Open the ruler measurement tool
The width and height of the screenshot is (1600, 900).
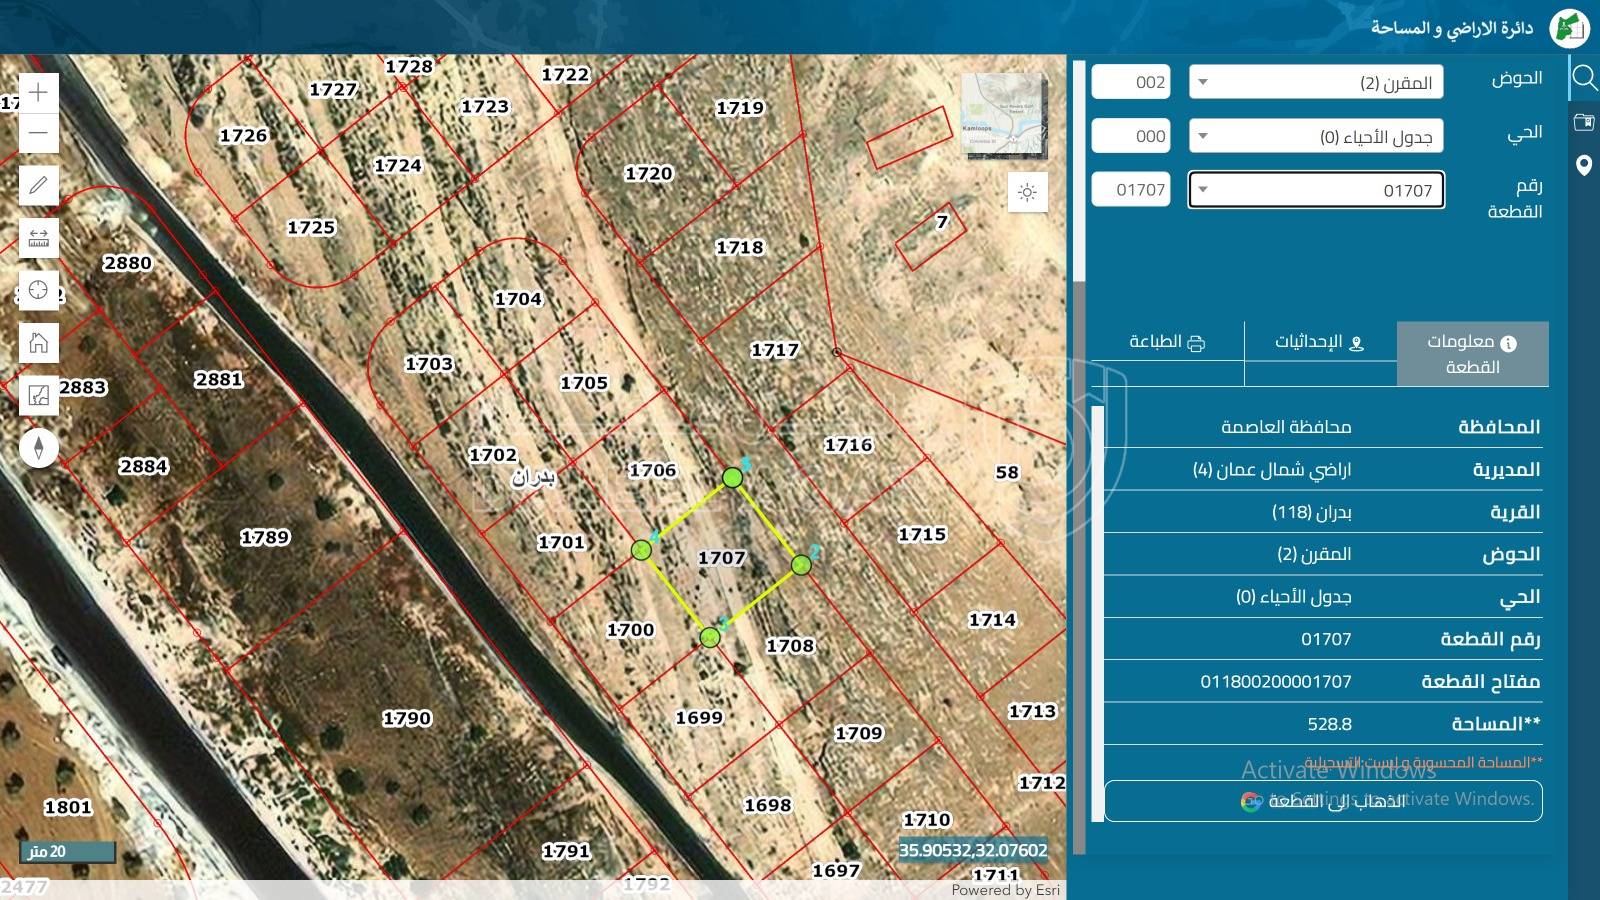pyautogui.click(x=38, y=238)
